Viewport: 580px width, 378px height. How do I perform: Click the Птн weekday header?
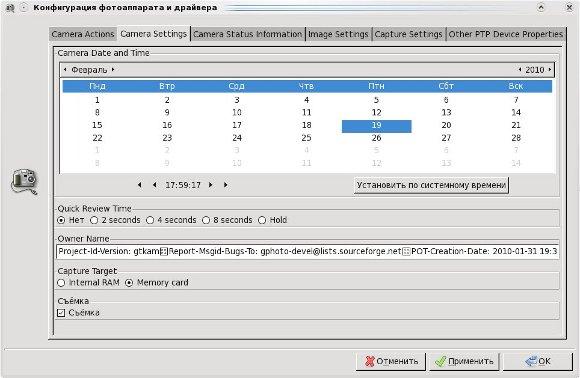point(377,86)
